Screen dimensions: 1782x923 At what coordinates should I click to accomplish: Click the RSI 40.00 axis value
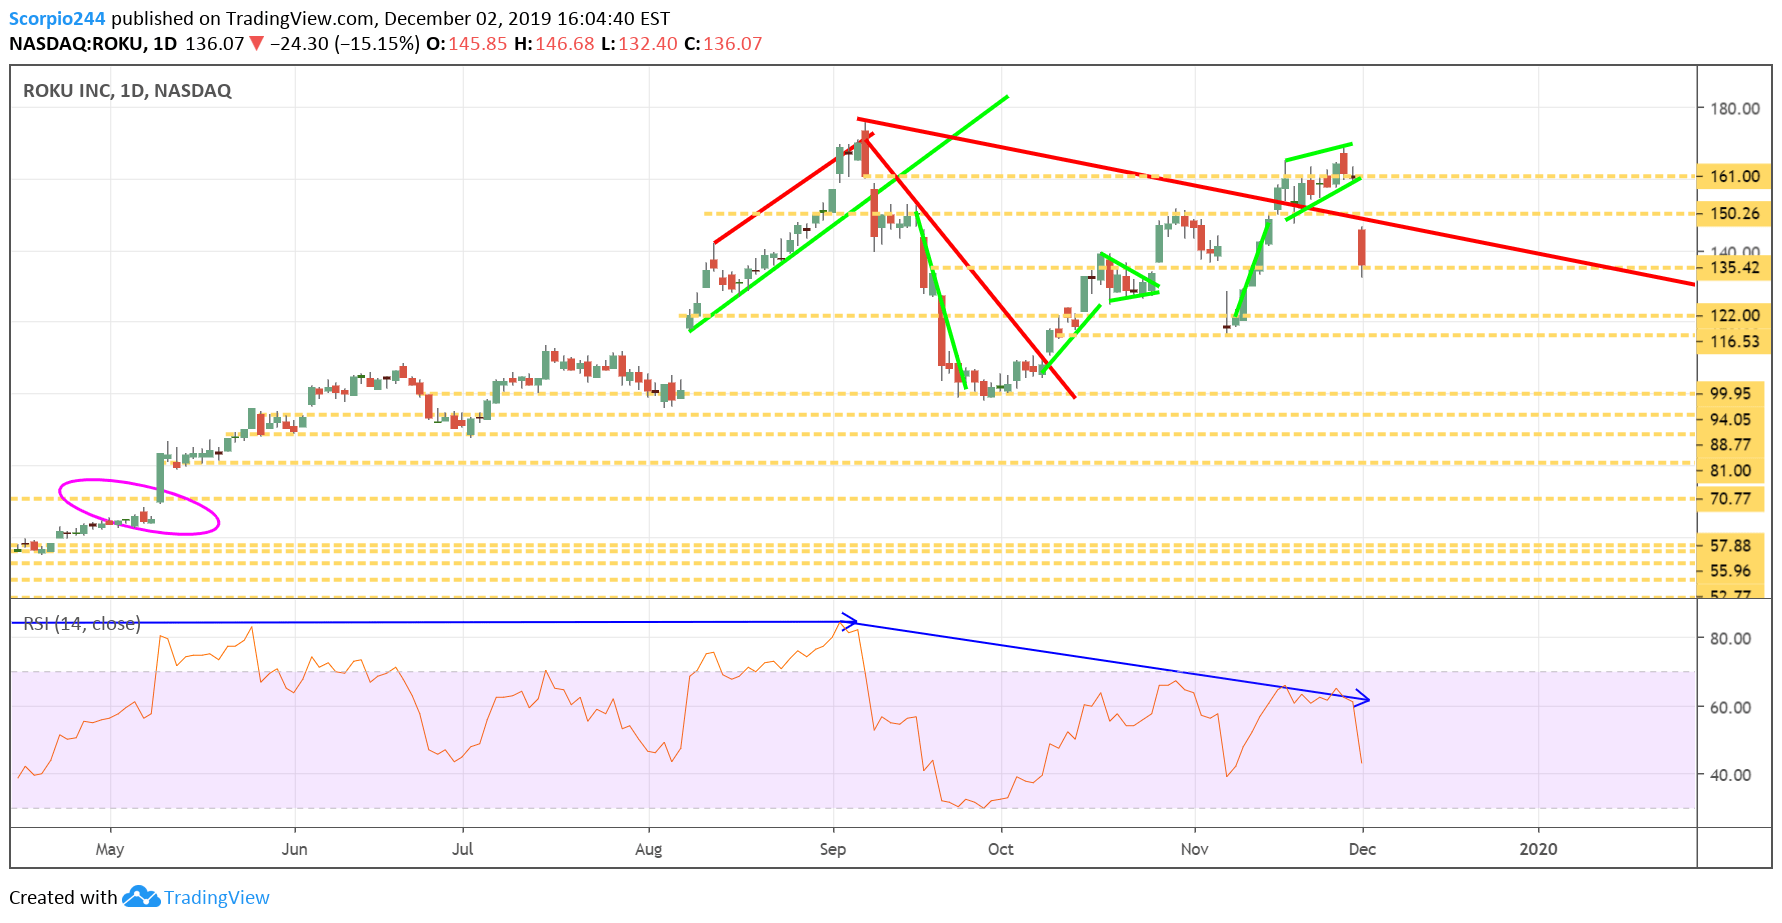click(1730, 775)
